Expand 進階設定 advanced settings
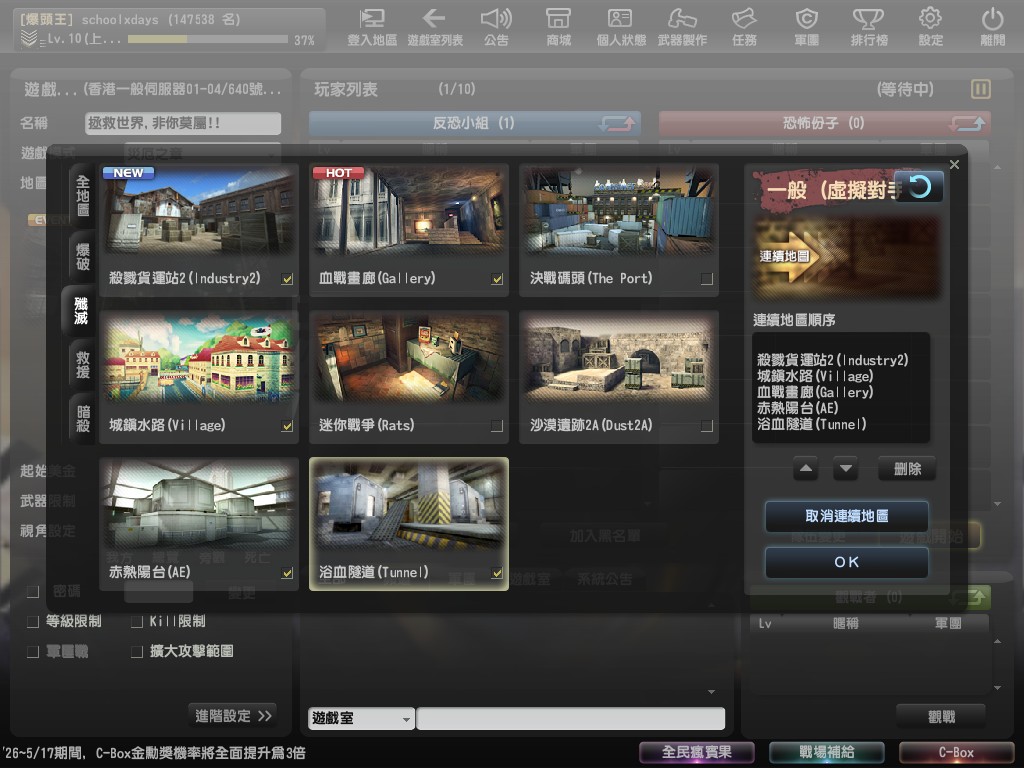 [233, 715]
